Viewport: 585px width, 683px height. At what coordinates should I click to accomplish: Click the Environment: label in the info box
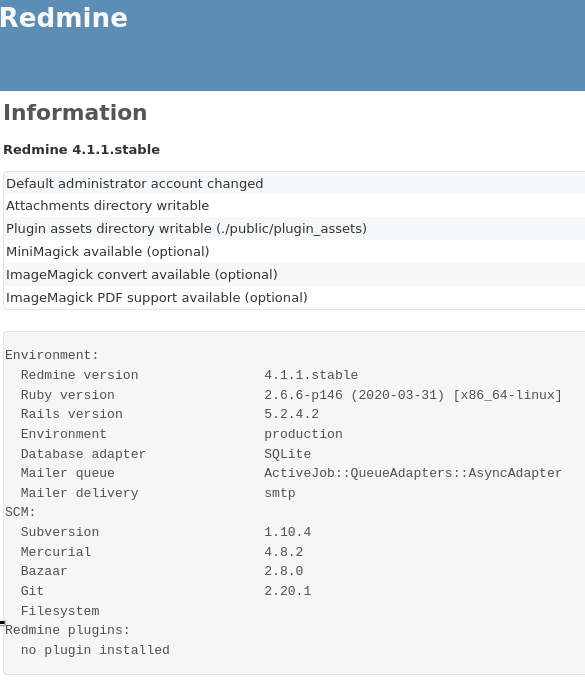tap(52, 355)
